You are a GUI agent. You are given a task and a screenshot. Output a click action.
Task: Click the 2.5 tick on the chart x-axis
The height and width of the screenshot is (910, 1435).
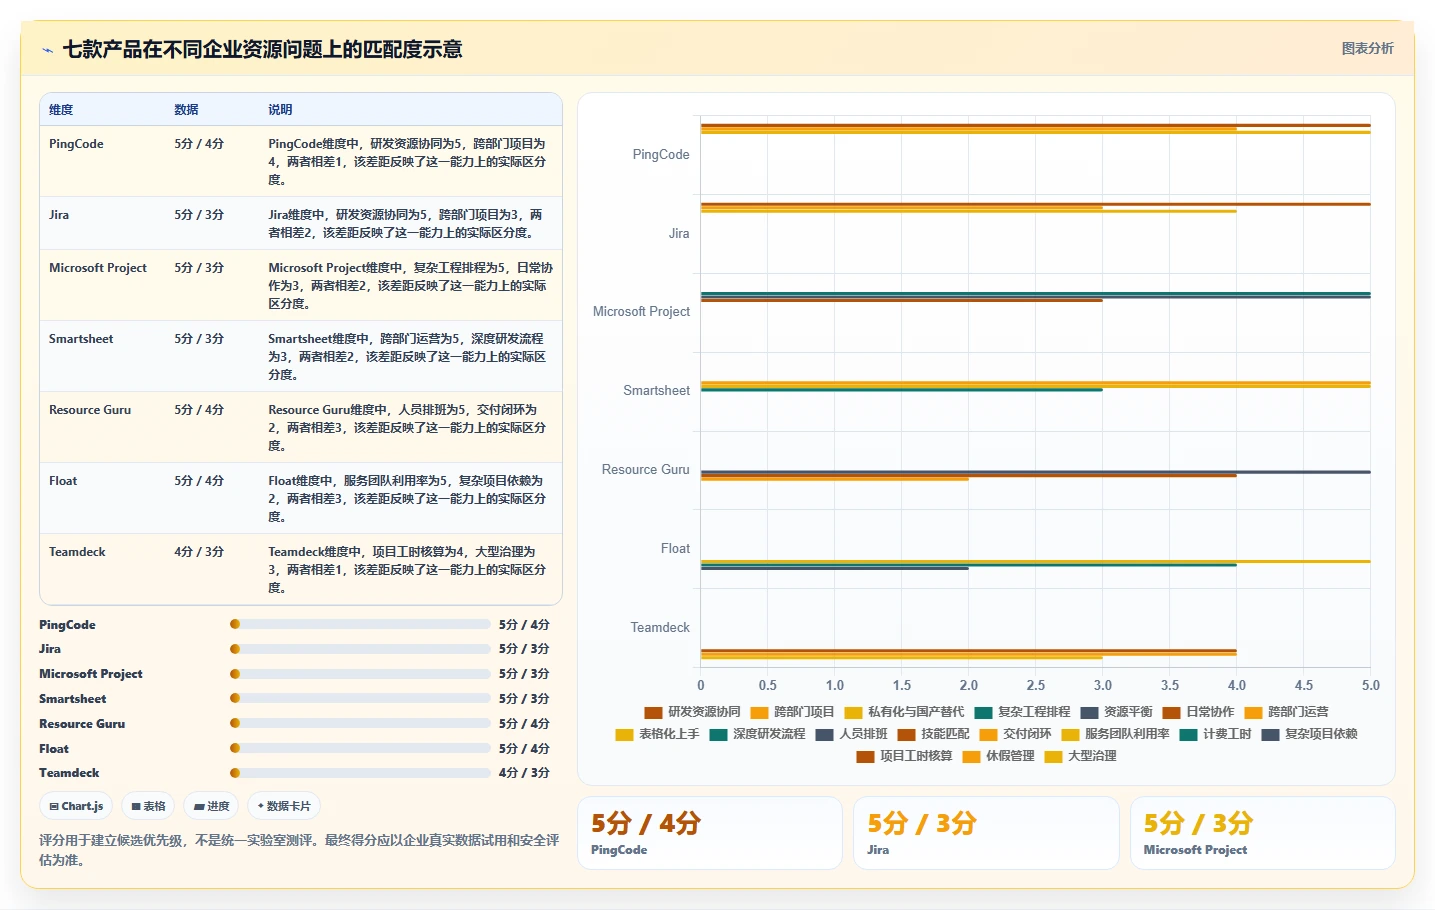(1036, 686)
